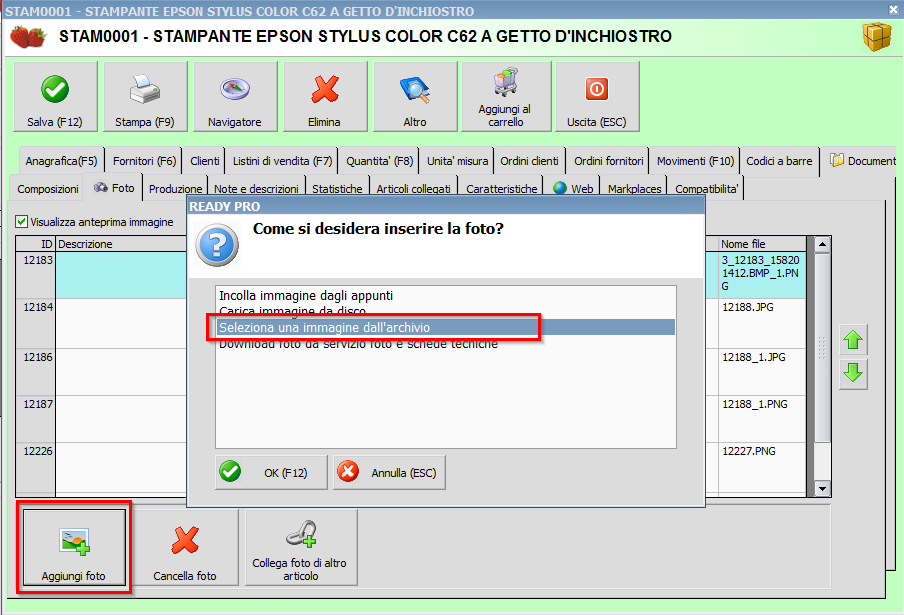Open the Produzione tab

pyautogui.click(x=175, y=188)
